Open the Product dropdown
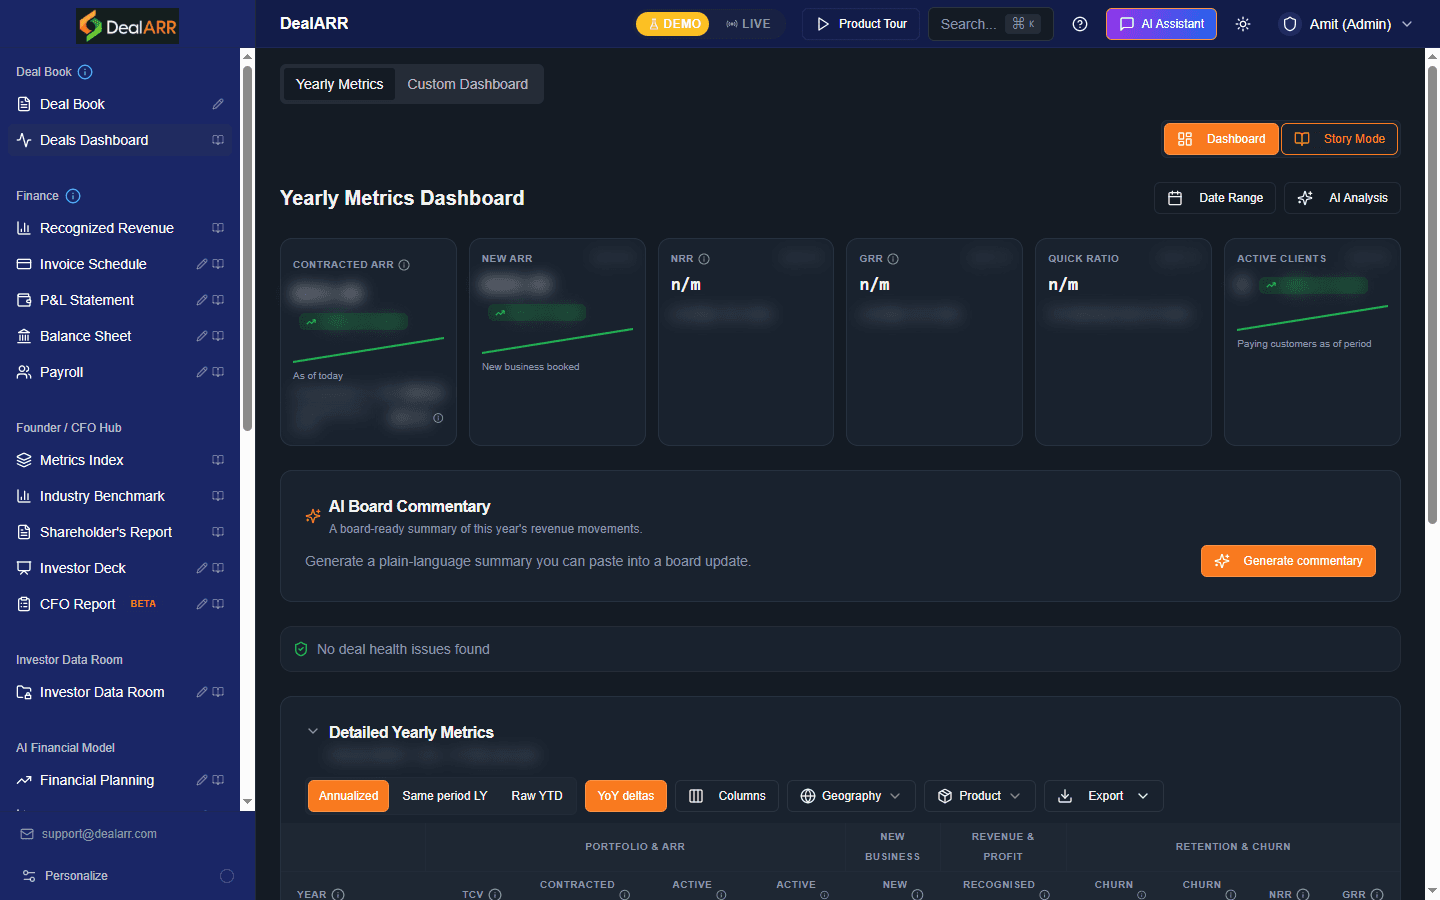 point(979,796)
